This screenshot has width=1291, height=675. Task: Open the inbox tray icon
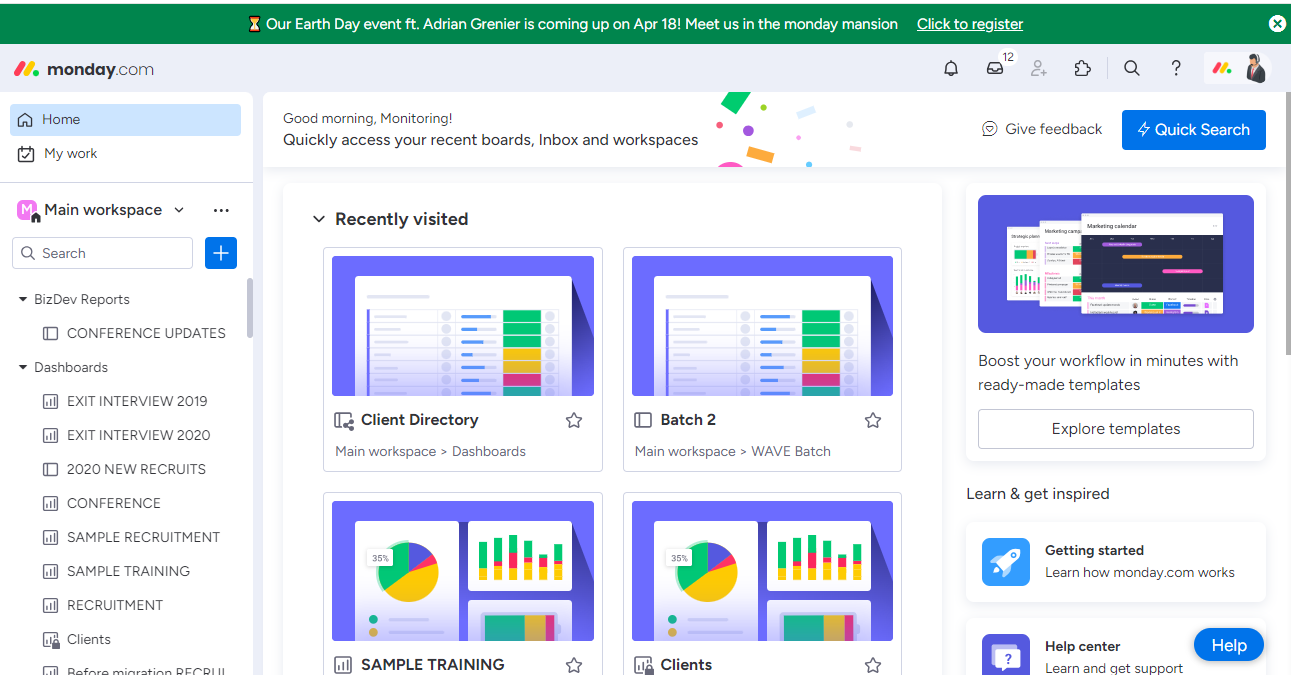[x=995, y=68]
